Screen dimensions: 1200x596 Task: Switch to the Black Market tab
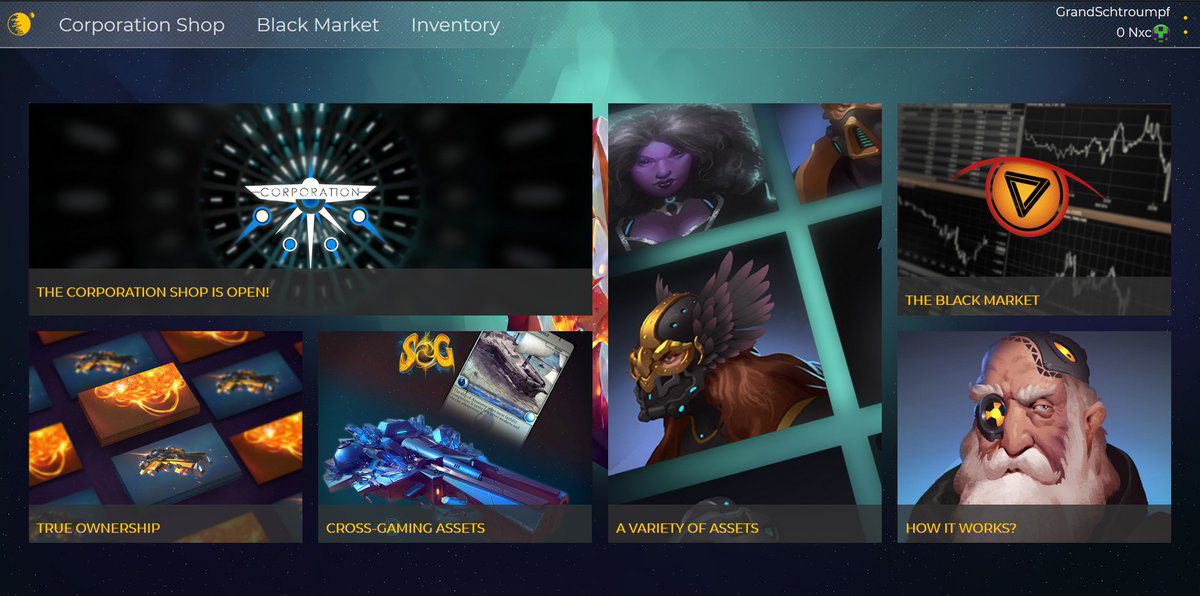(x=318, y=25)
